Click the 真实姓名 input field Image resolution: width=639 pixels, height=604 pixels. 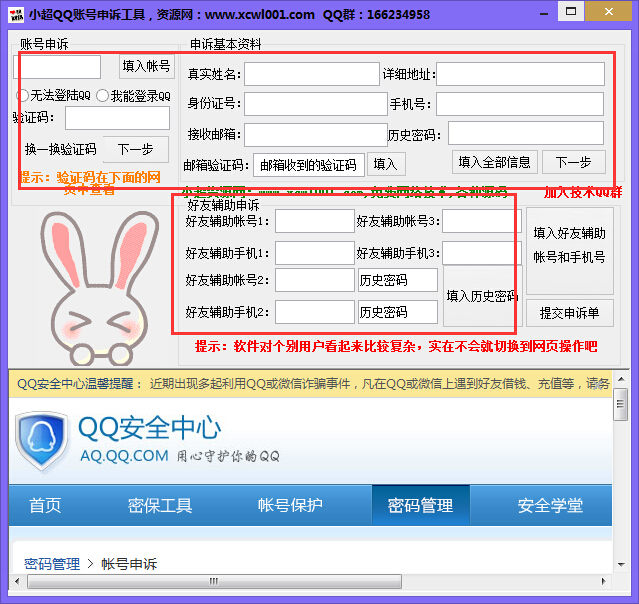tap(312, 74)
